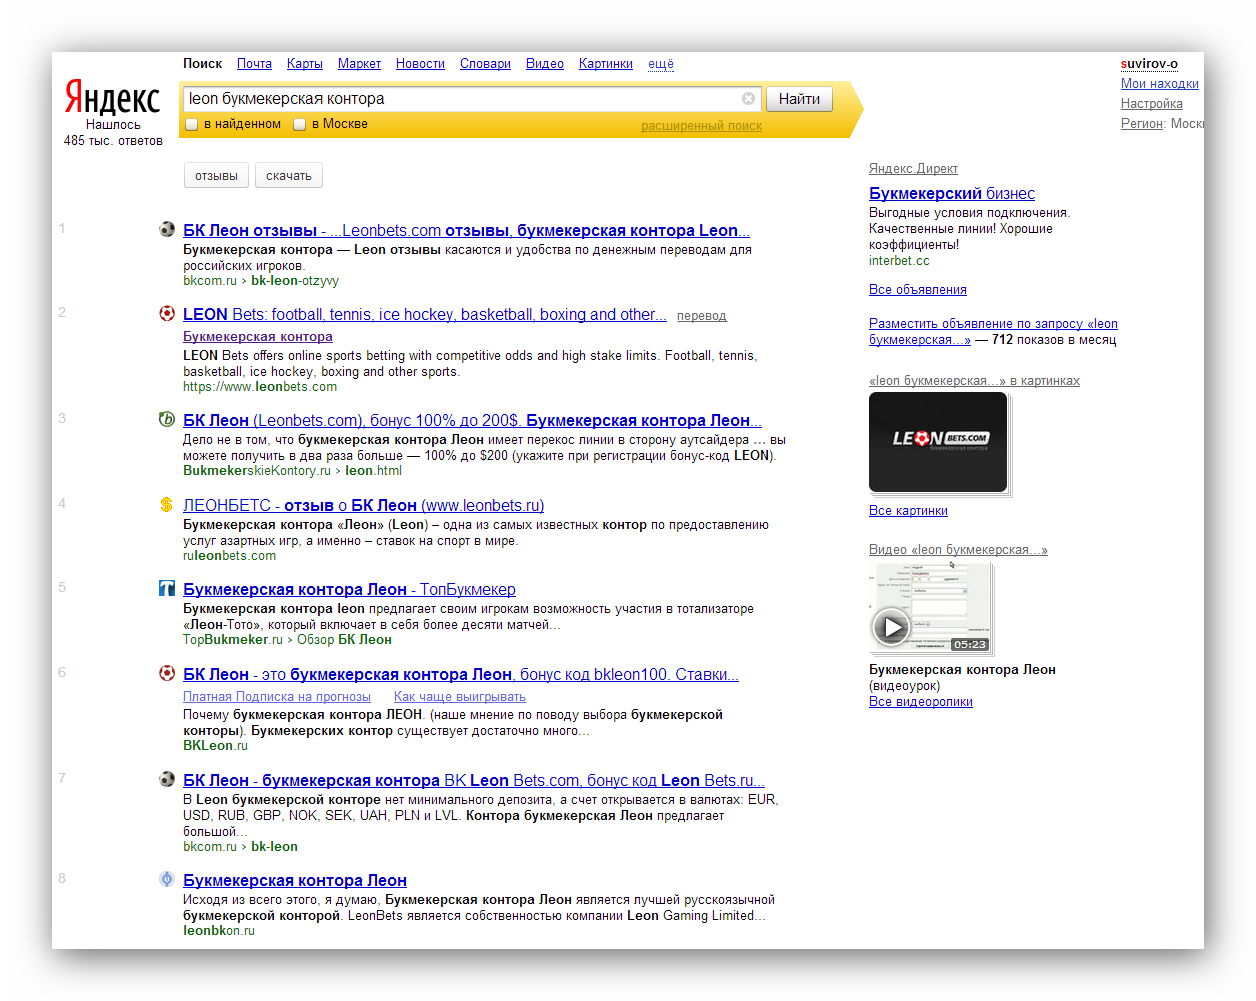Open the бонус код bkleon100 result title
Screen dimensions: 1256x1001
click(x=461, y=675)
